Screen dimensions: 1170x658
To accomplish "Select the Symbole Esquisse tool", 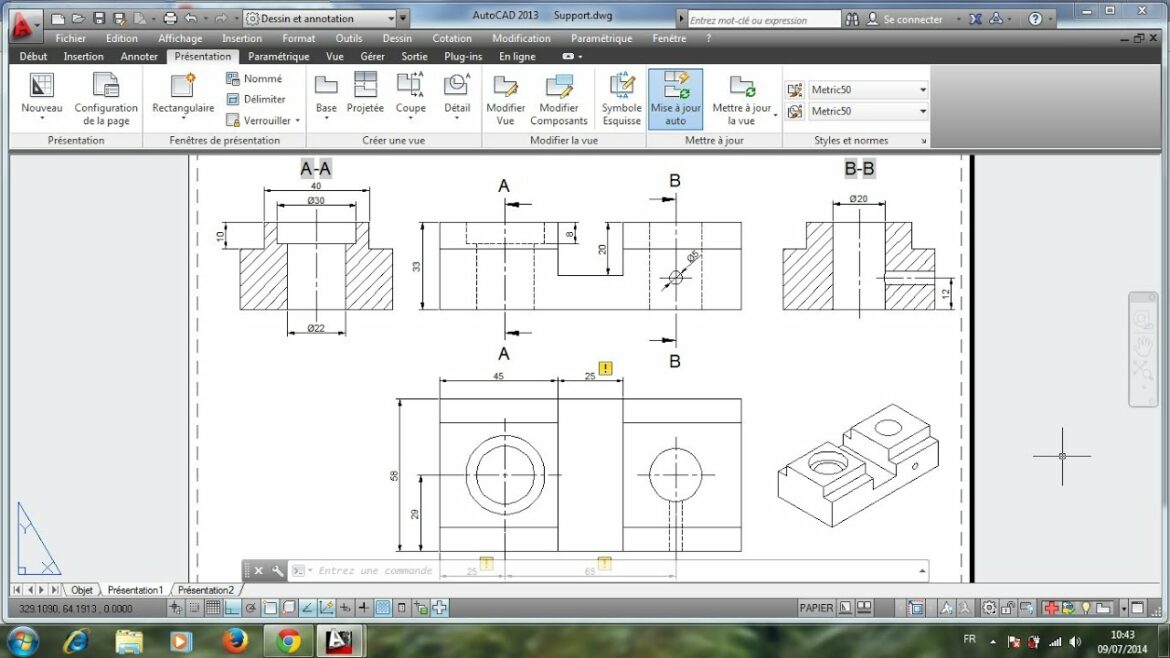I will click(x=620, y=97).
